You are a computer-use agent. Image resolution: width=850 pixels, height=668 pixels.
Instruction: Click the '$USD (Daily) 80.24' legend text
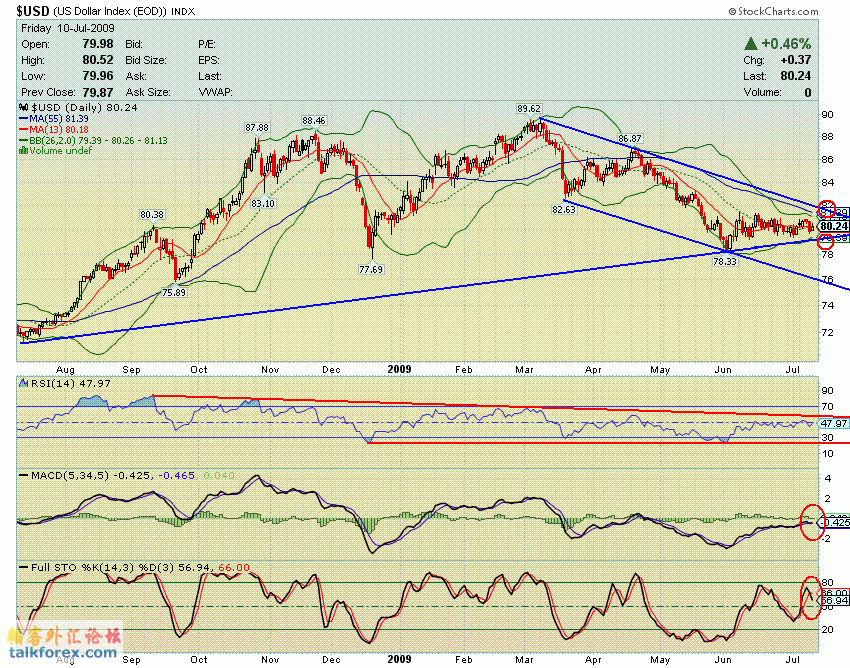pos(84,107)
